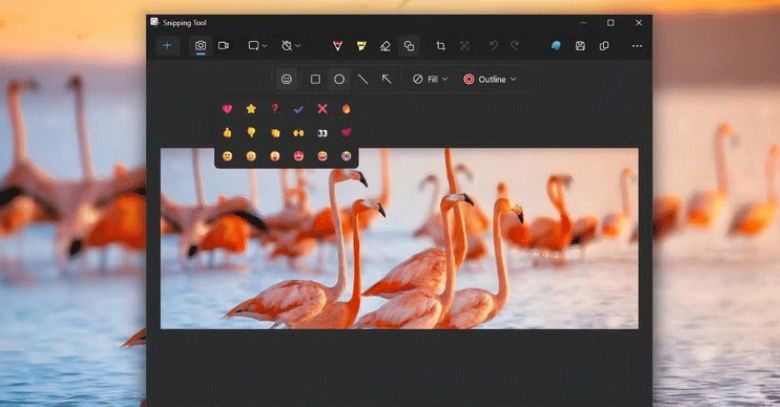780x407 pixels.
Task: Insert the frowning face emoji
Action: pyautogui.click(x=251, y=156)
